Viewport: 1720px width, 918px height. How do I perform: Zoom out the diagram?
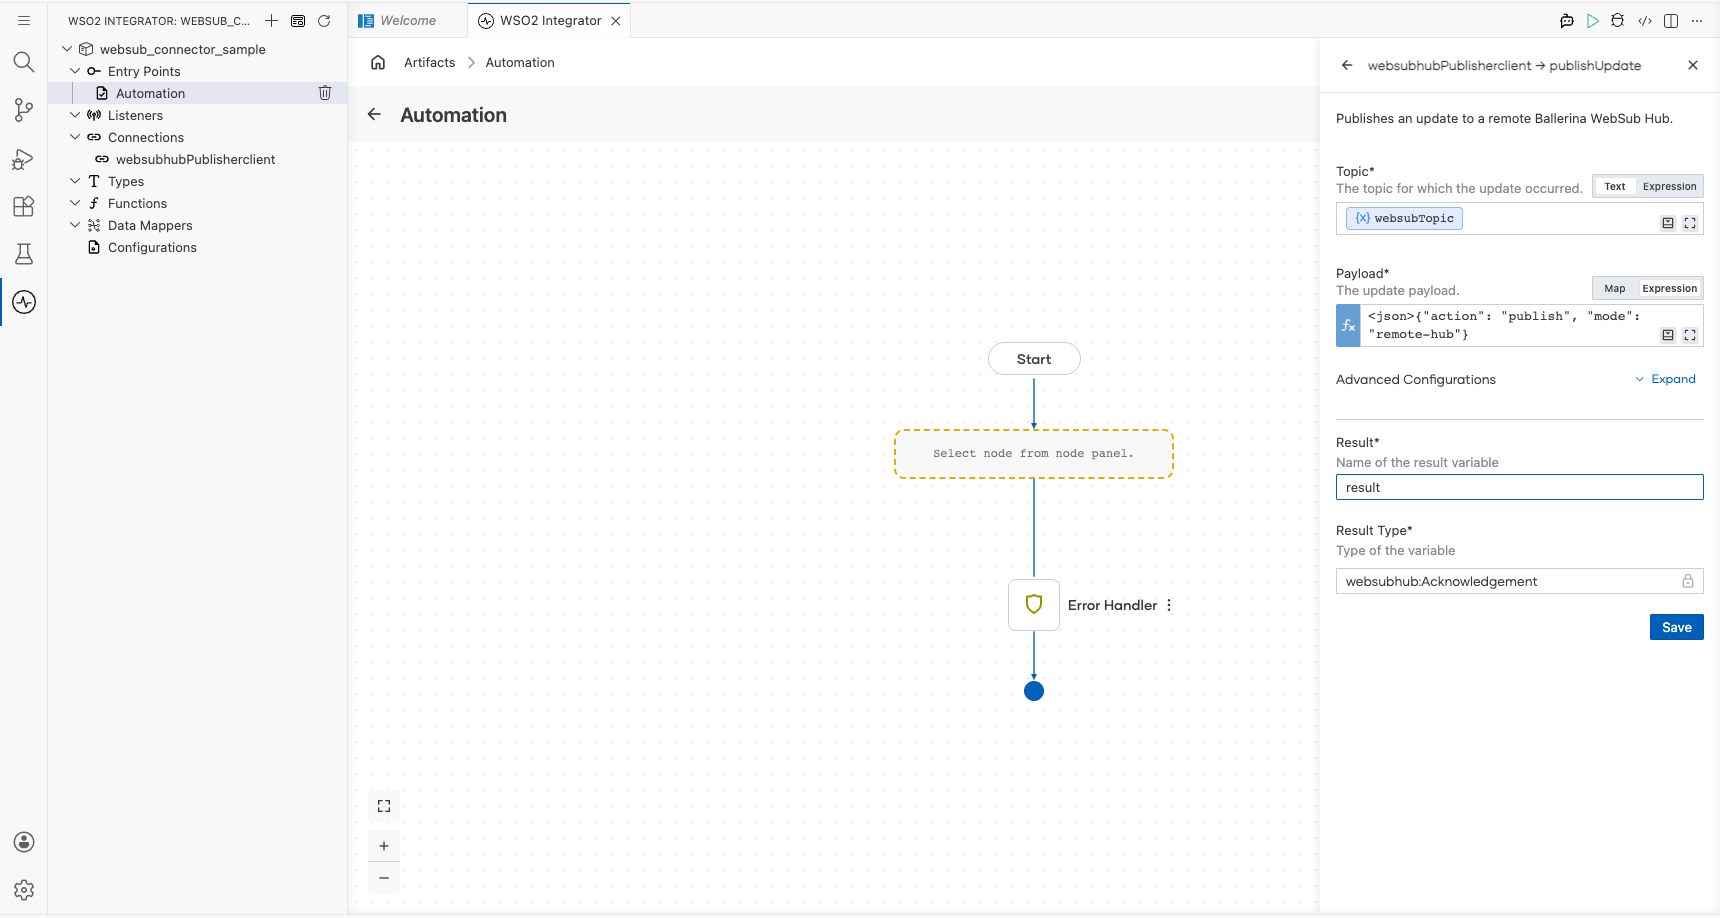(384, 878)
